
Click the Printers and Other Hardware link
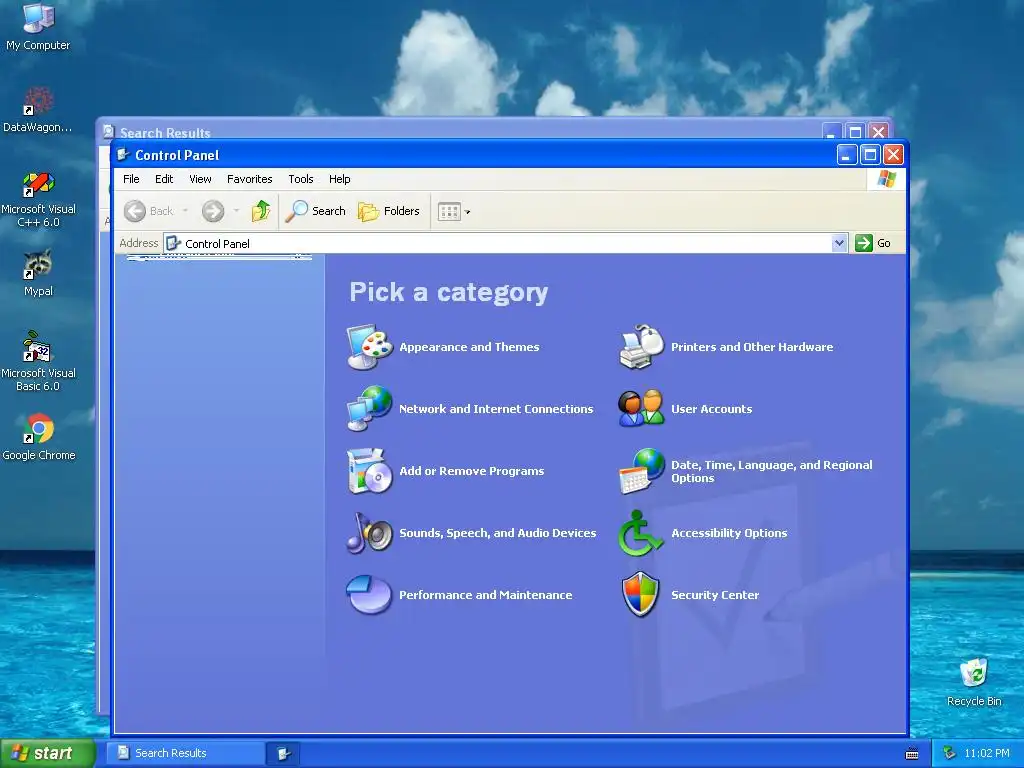coord(752,347)
